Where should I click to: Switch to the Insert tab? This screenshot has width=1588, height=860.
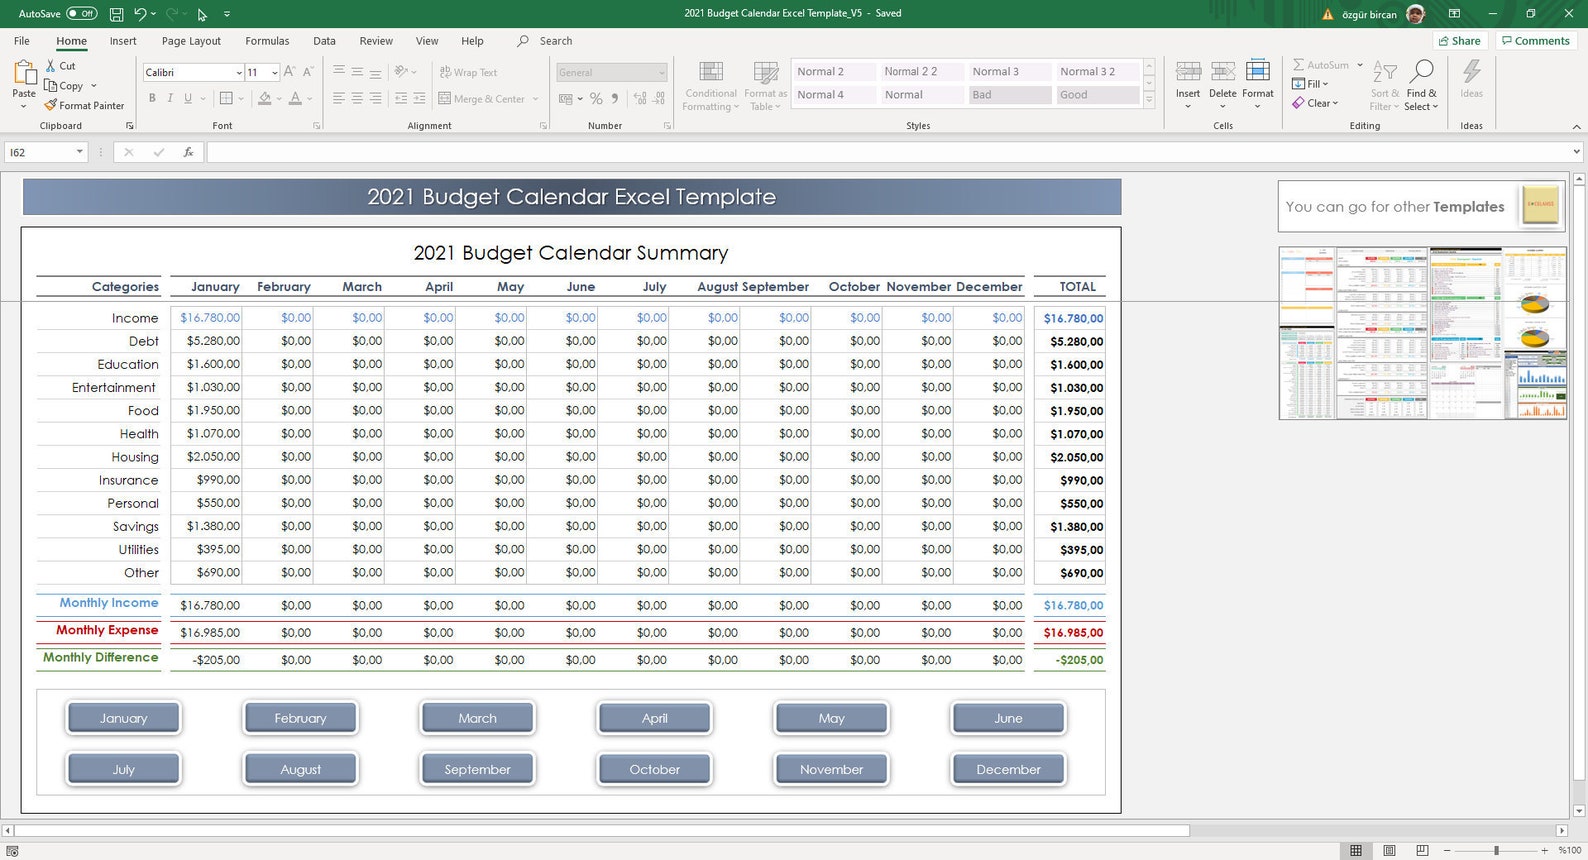123,41
